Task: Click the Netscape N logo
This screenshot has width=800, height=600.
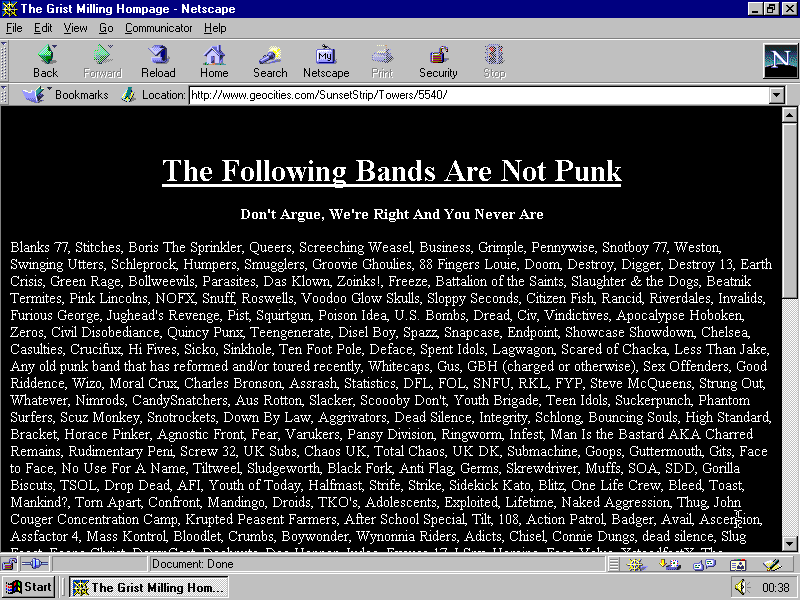Action: 778,62
